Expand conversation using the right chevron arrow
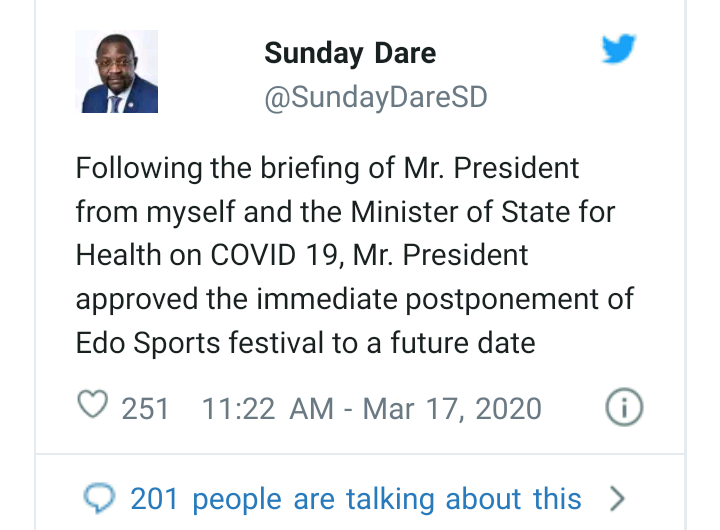Screen dimensions: 720x530 (x=617, y=498)
